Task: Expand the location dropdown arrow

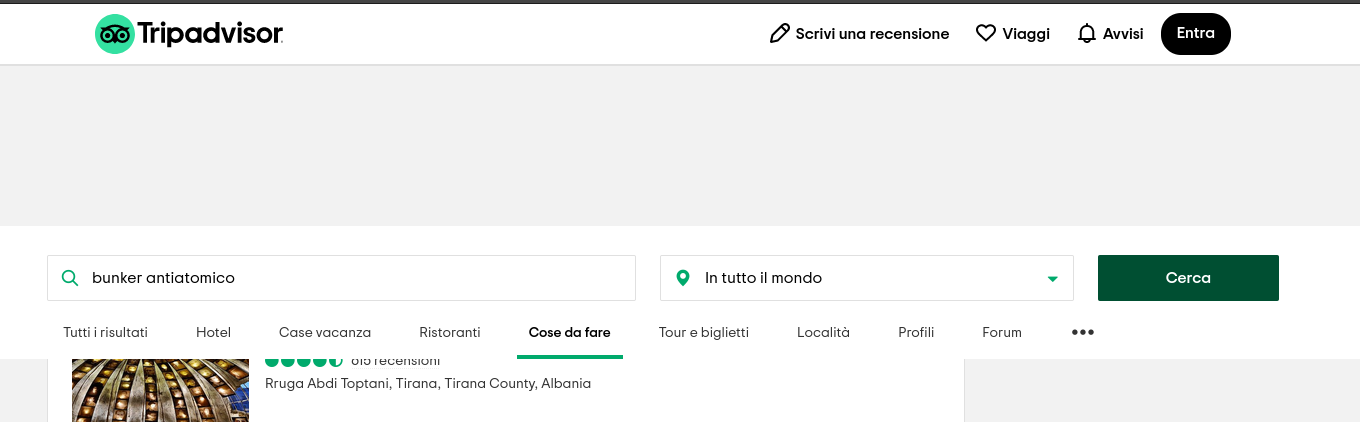Action: click(x=1052, y=279)
